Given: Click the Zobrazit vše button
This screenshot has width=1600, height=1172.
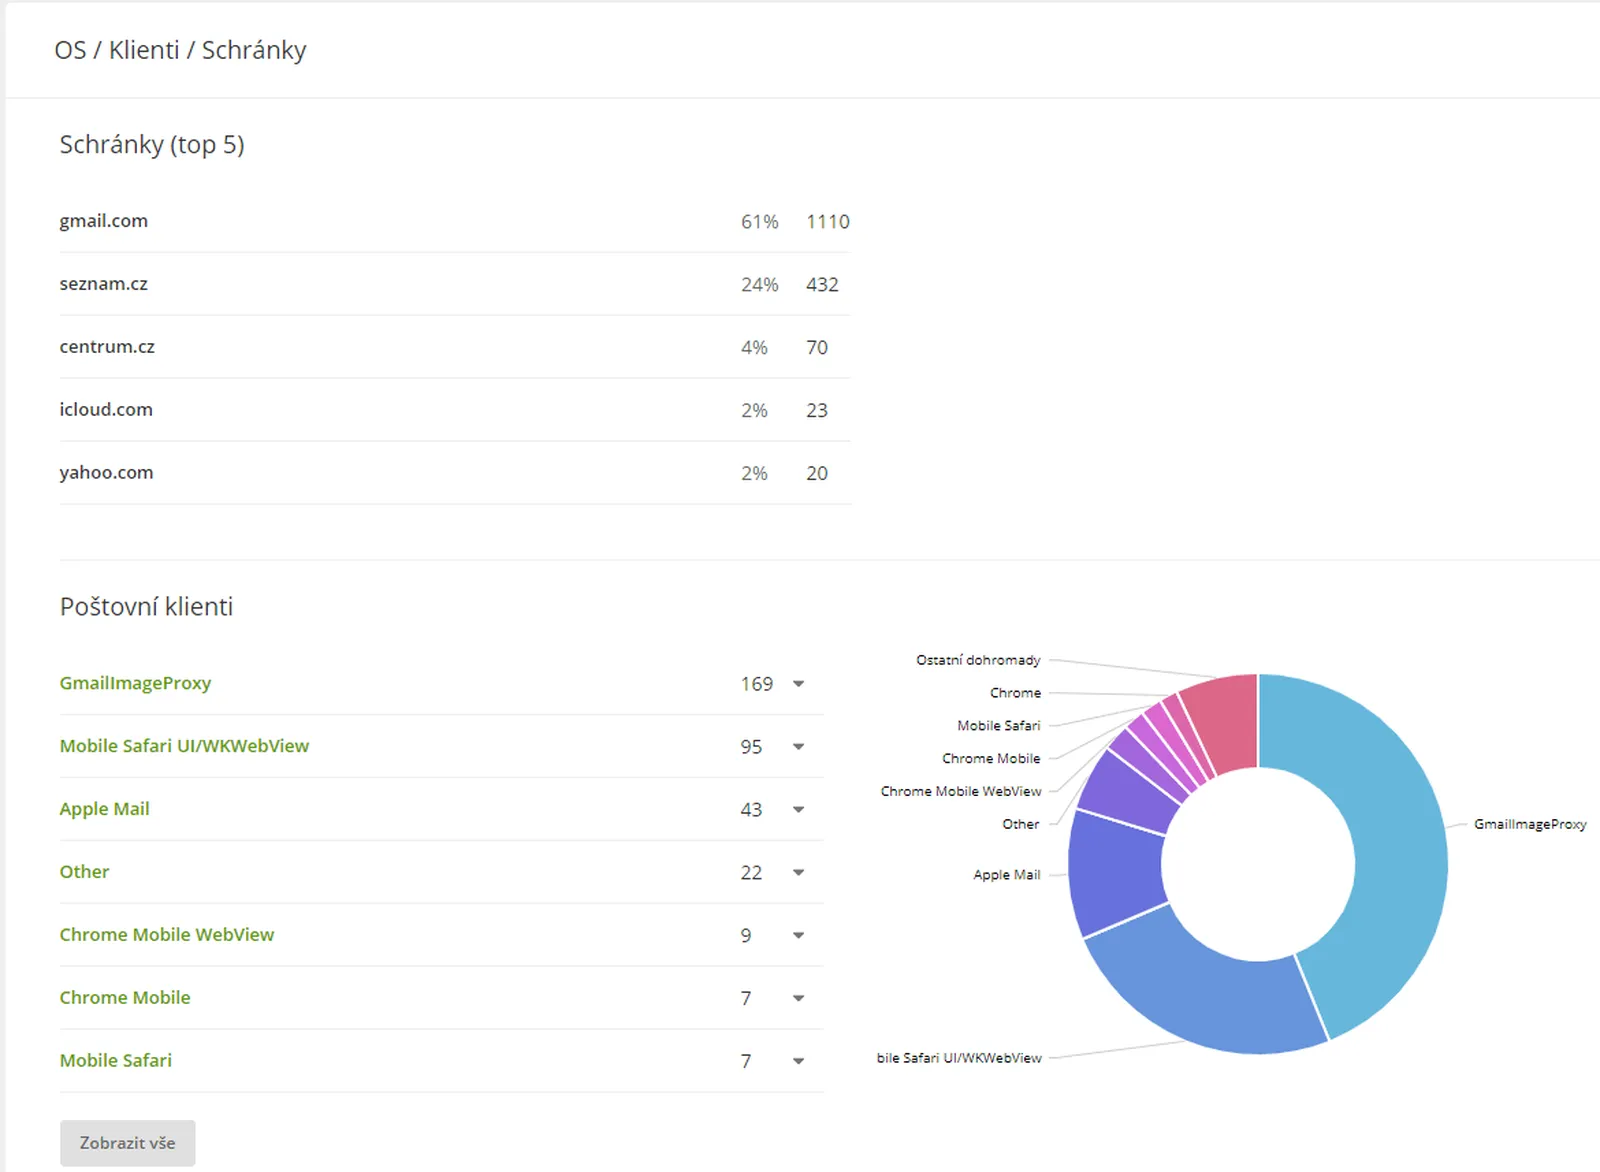Looking at the screenshot, I should [x=127, y=1143].
